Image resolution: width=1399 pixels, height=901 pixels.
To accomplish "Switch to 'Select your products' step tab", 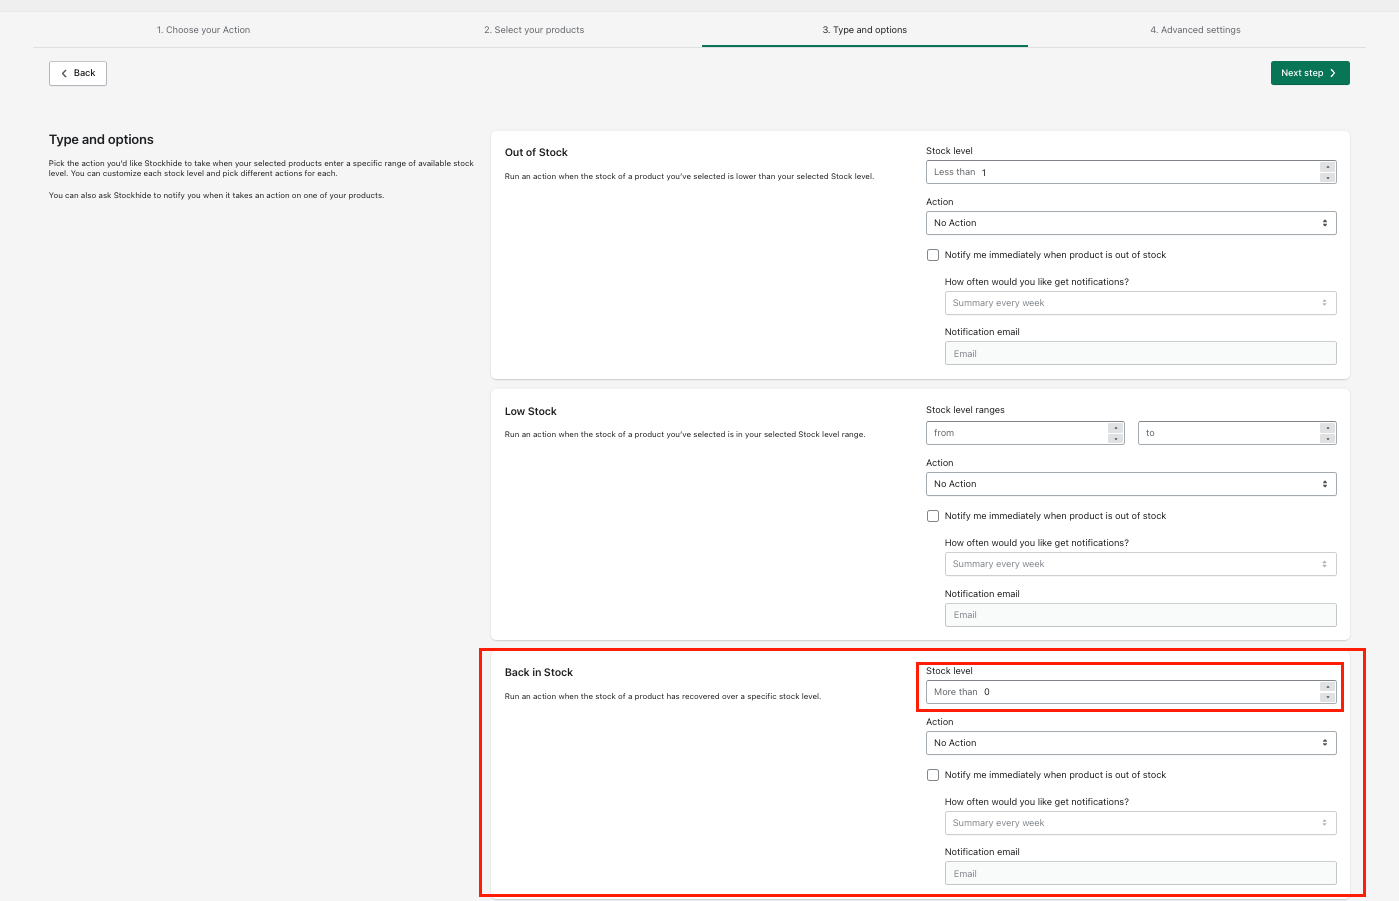I will (x=534, y=30).
